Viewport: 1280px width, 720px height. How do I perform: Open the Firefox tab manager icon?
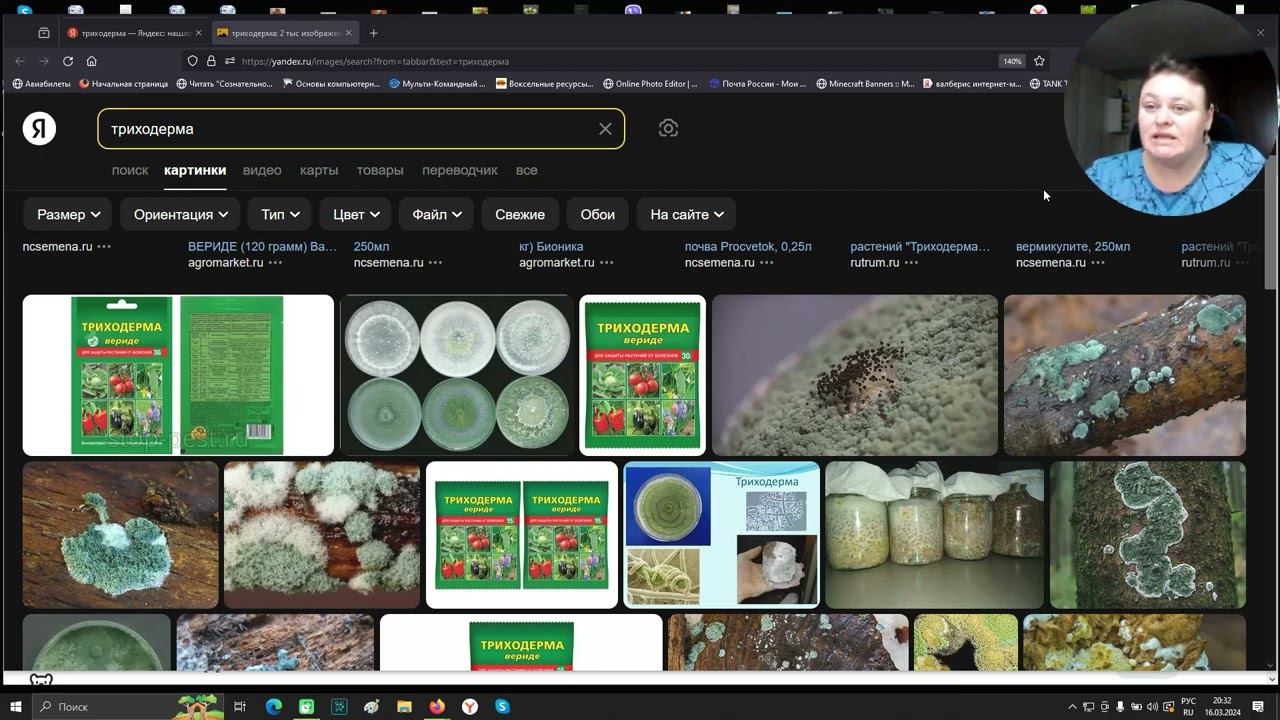pos(44,33)
